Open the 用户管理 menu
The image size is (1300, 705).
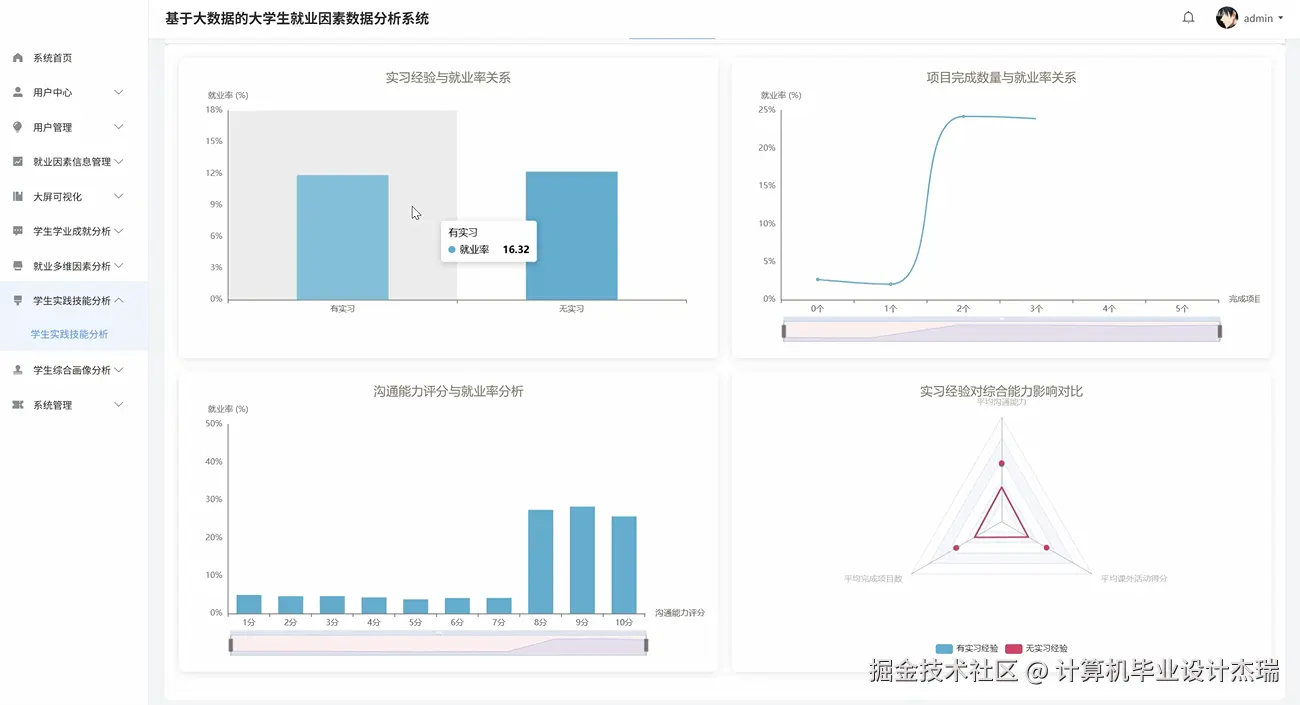click(x=74, y=127)
